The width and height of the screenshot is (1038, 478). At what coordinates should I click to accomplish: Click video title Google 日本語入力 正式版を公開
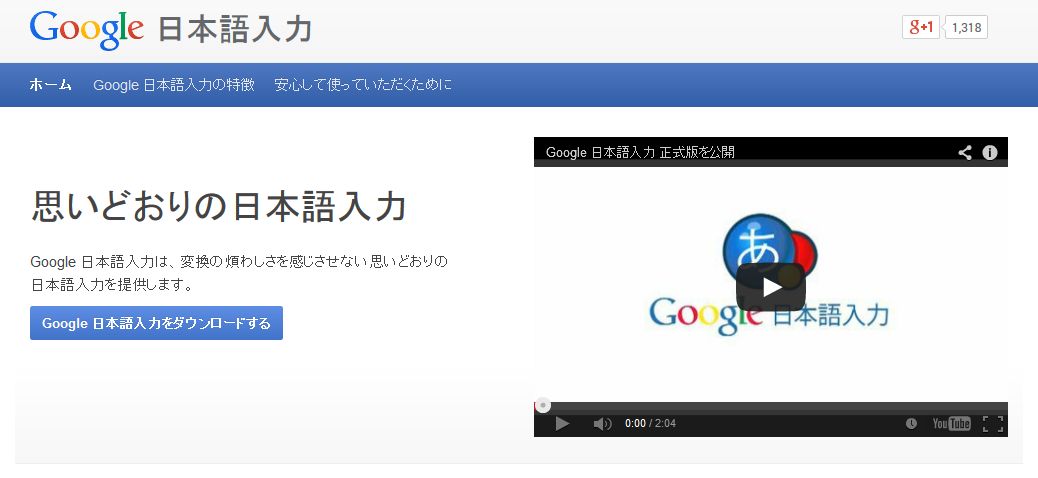[640, 152]
